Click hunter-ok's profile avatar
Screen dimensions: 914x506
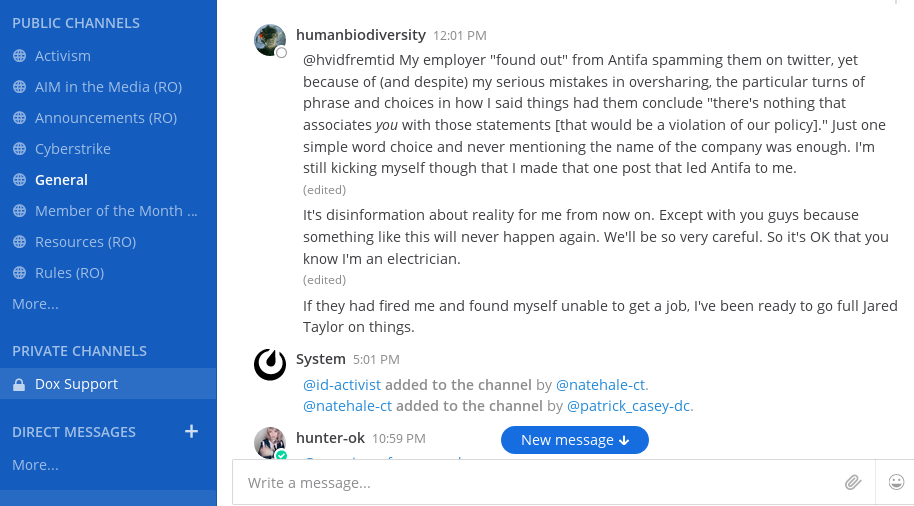point(270,442)
